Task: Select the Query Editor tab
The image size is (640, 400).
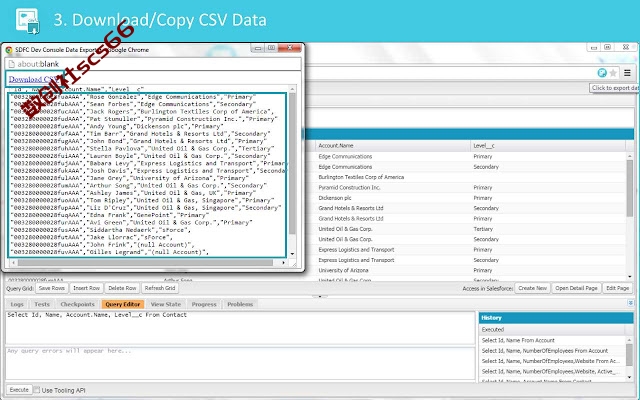Action: [x=122, y=304]
